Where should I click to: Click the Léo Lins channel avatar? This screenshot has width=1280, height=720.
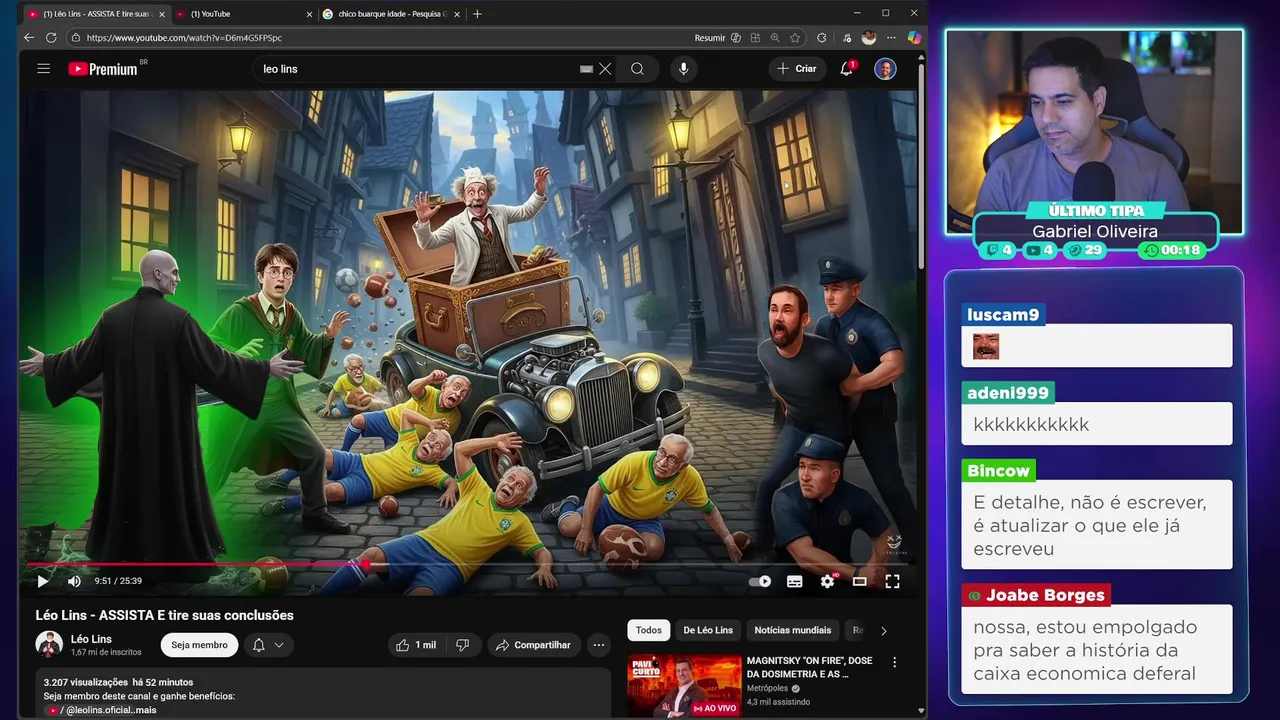pyautogui.click(x=49, y=645)
